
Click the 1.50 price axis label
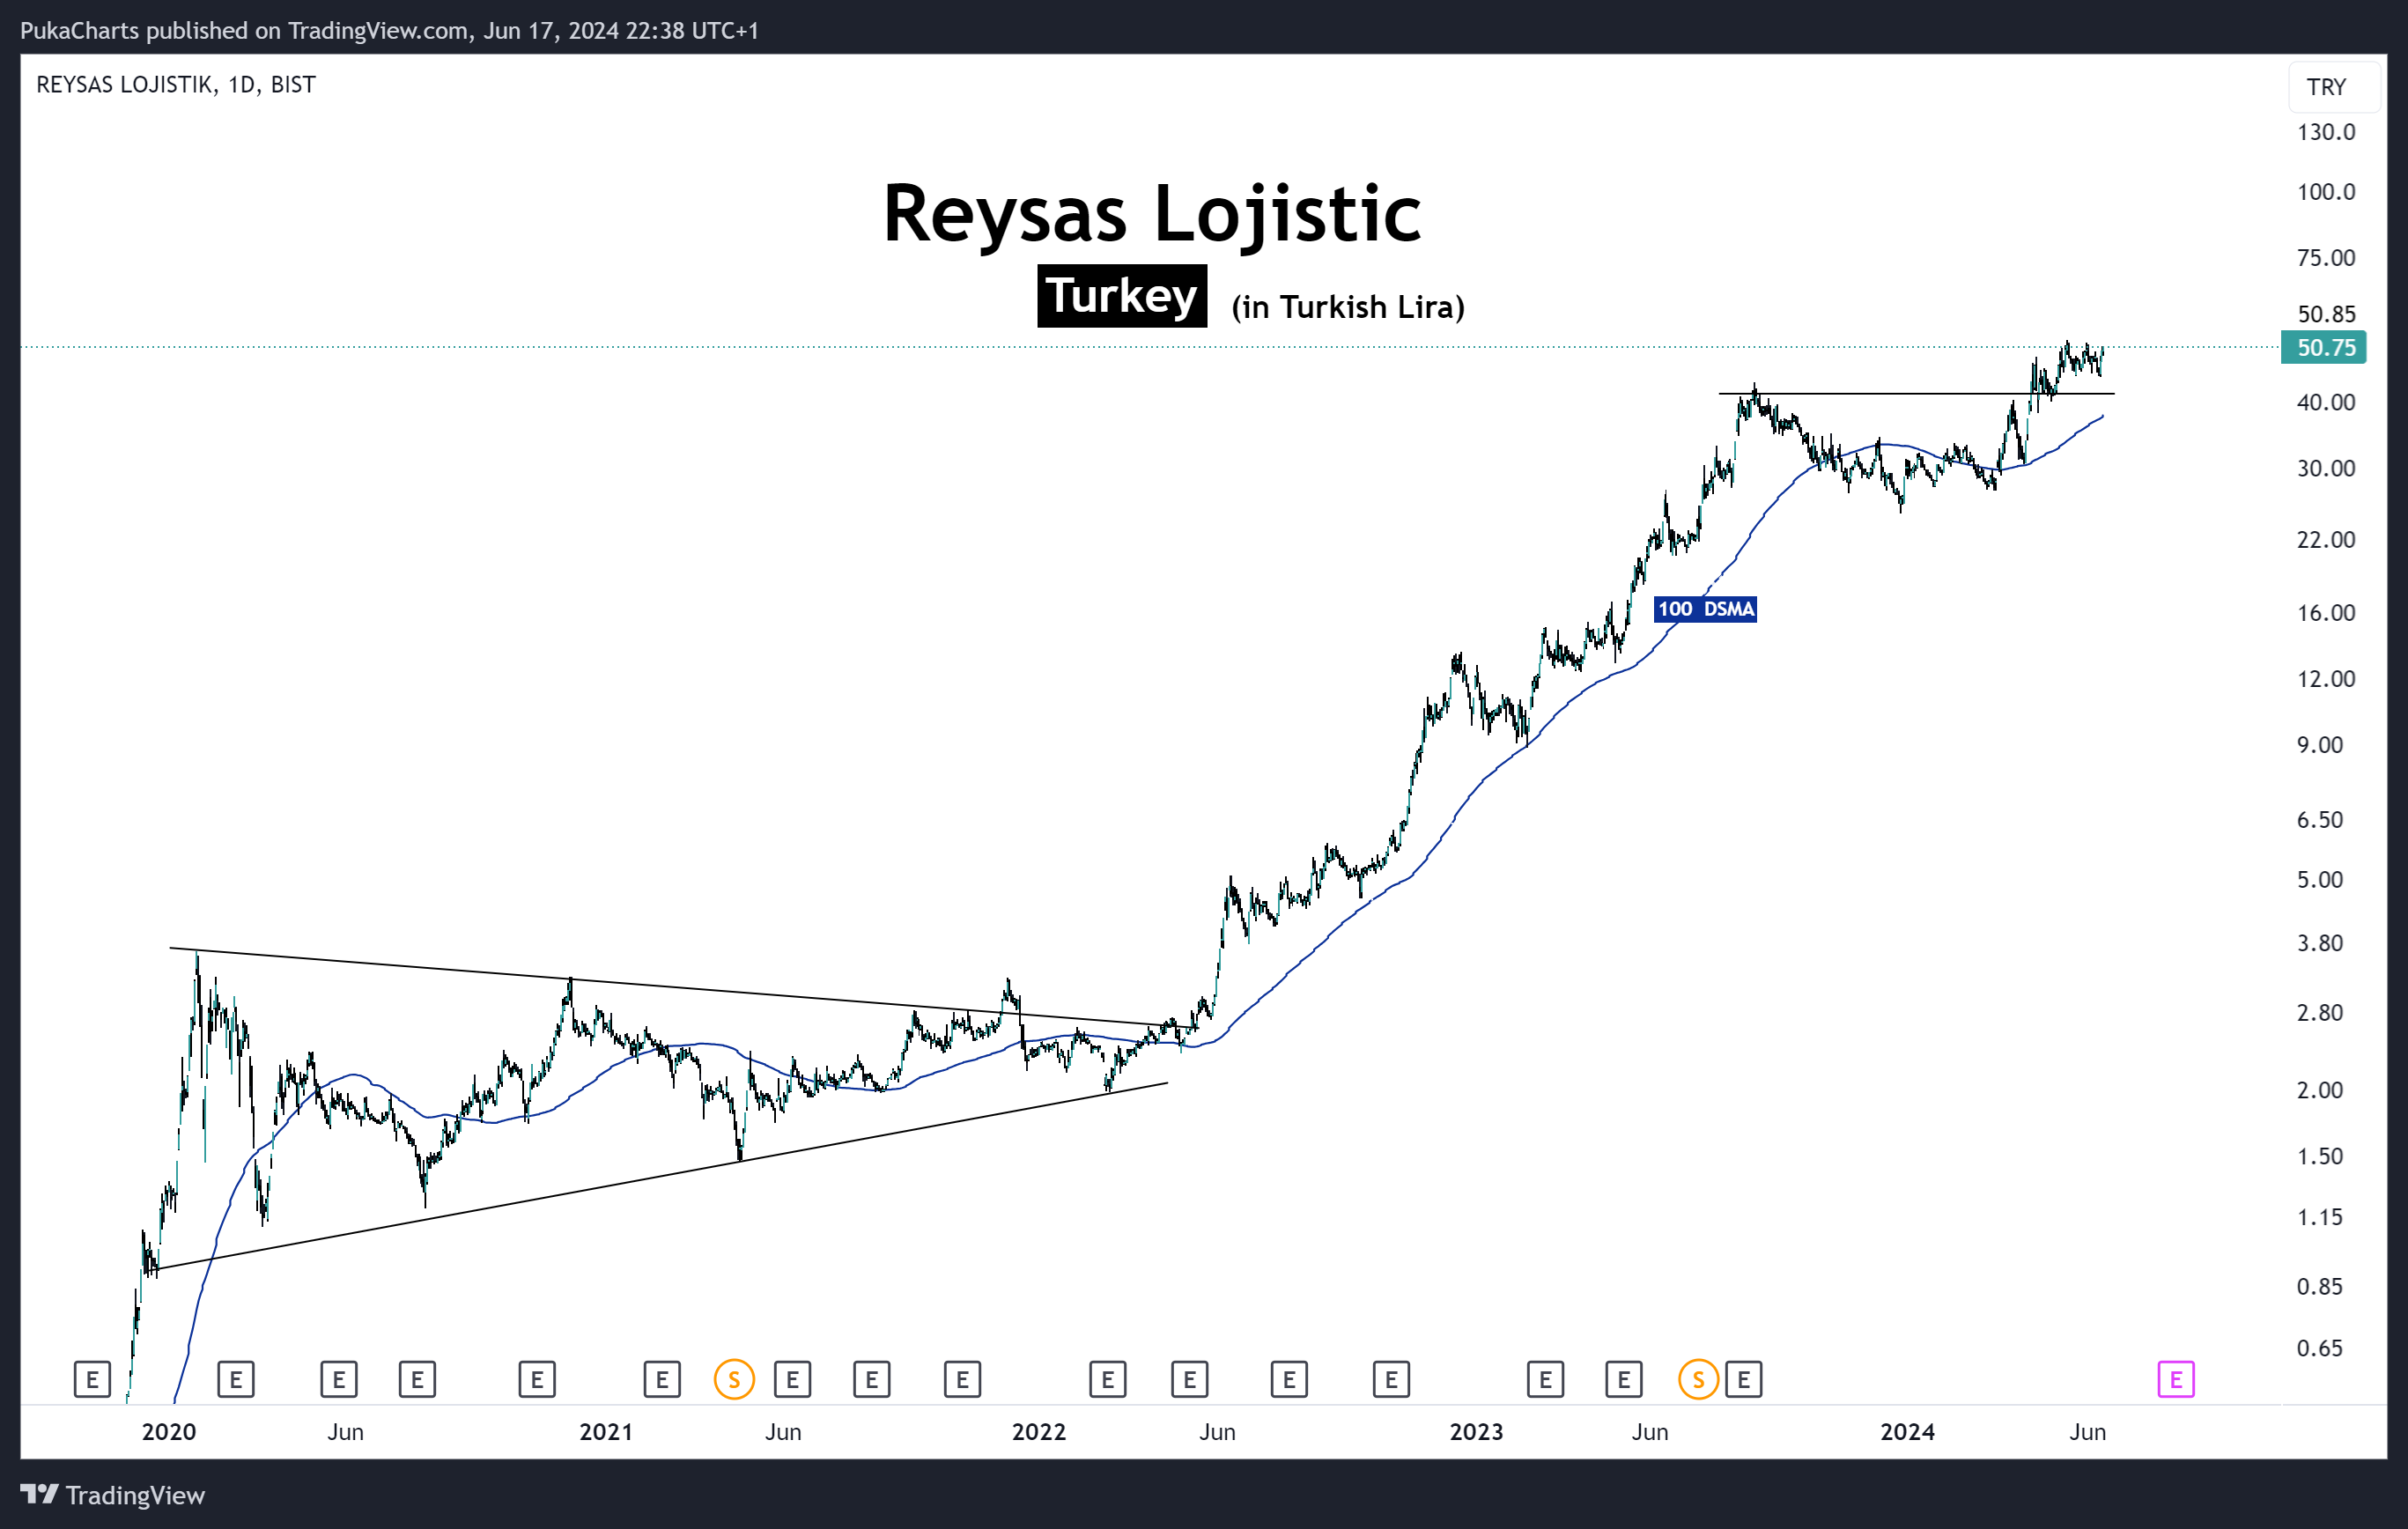(x=2320, y=1156)
